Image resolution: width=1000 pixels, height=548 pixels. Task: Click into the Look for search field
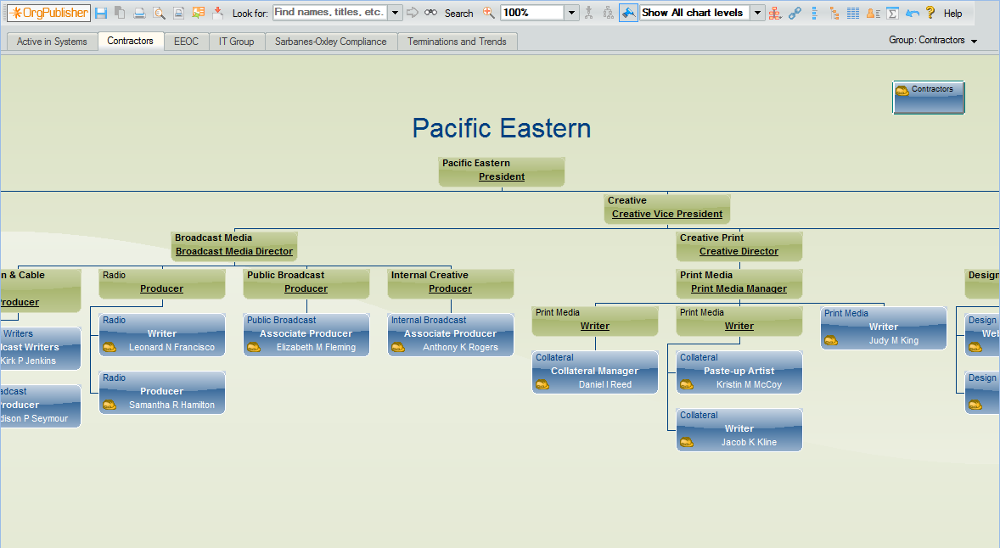[330, 12]
